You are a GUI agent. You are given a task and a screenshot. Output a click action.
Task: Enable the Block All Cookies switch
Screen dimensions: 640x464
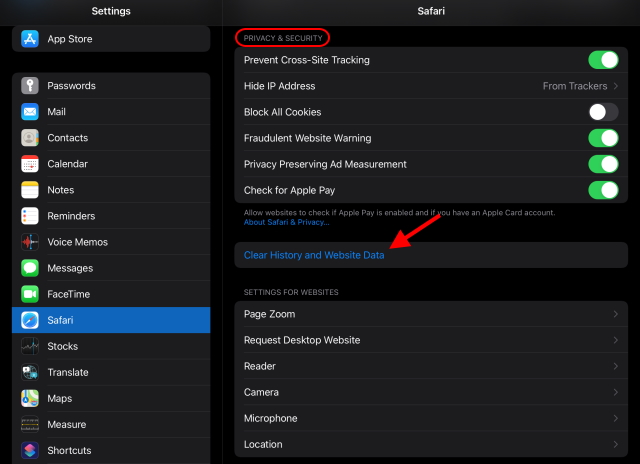click(x=603, y=112)
